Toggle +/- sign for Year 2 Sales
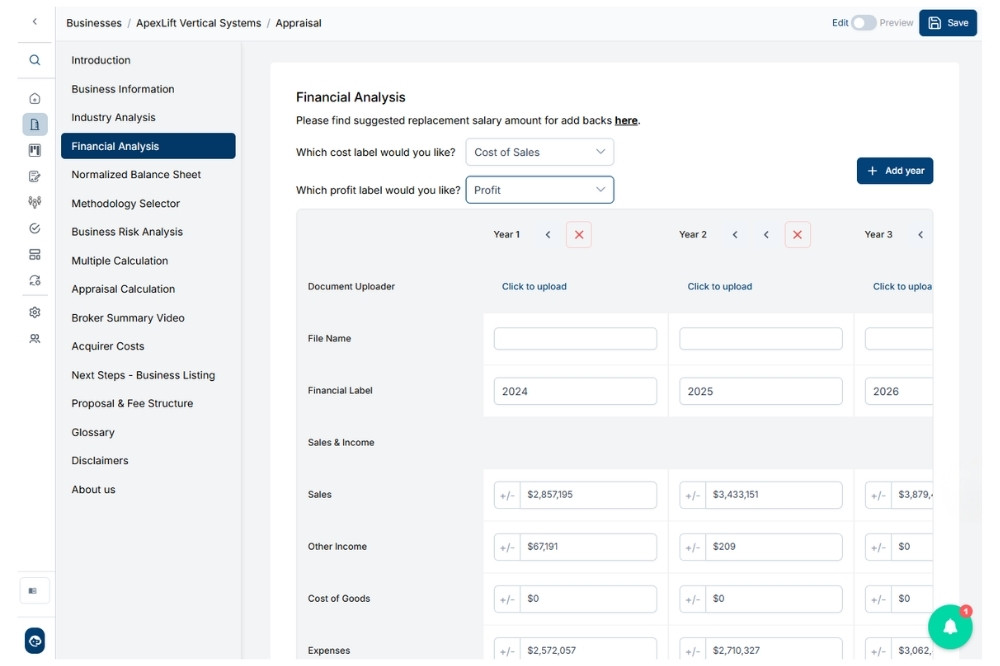Screen dimensions: 1000x666 pyautogui.click(x=693, y=495)
